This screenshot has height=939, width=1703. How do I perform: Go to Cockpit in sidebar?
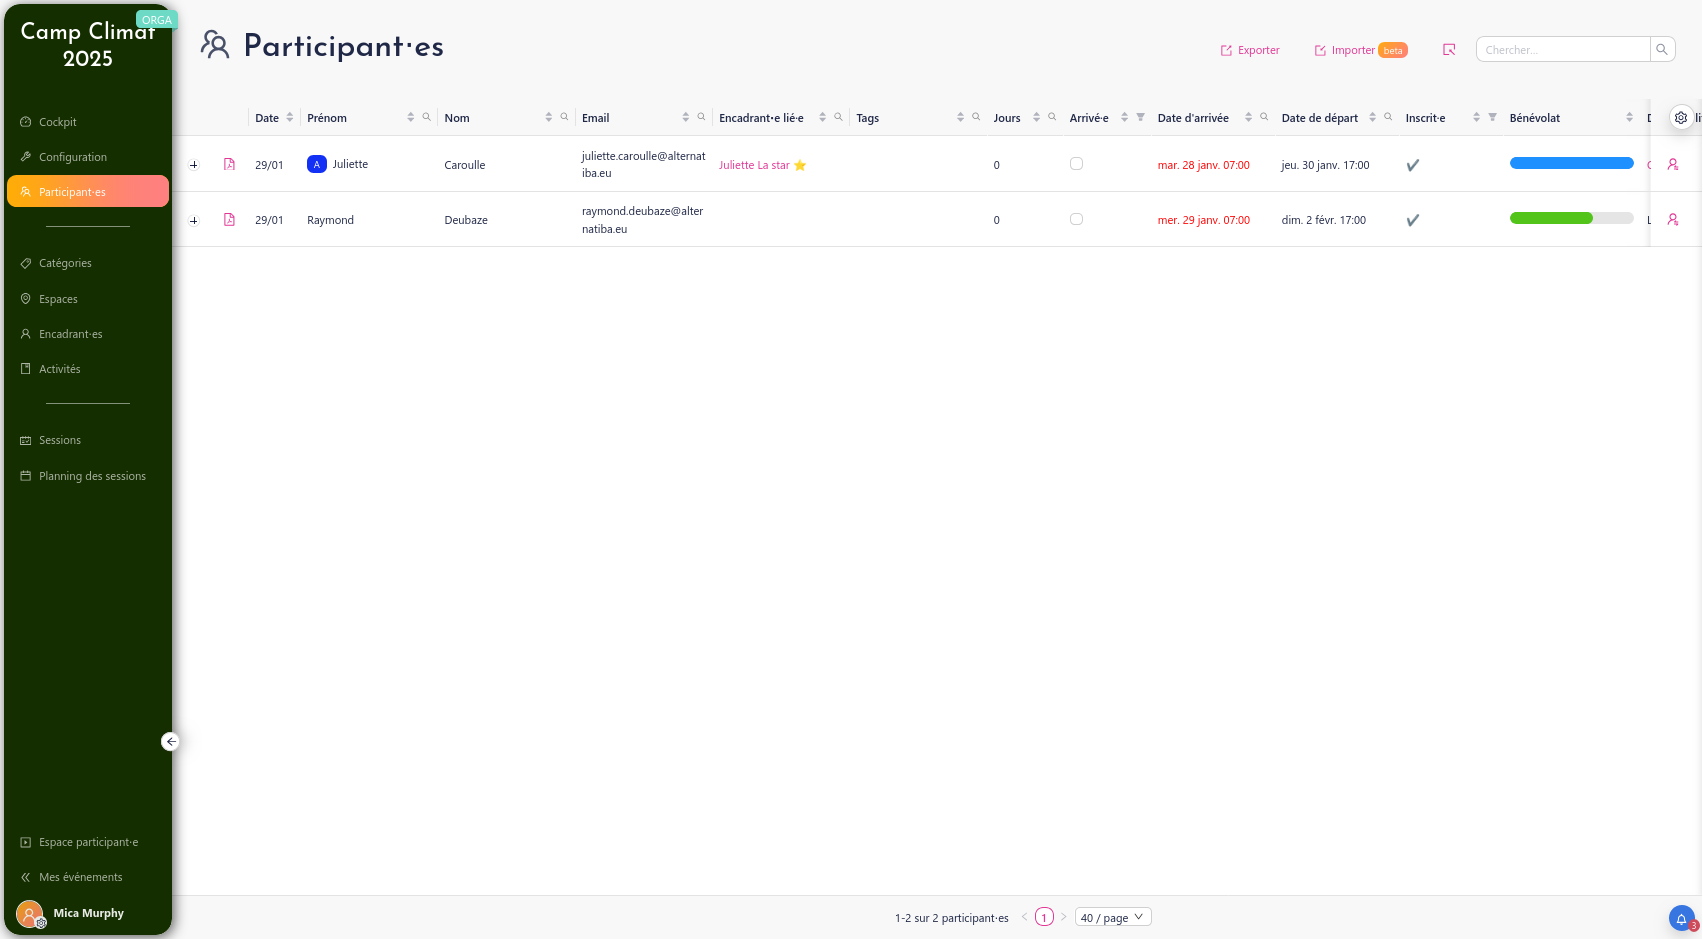click(x=58, y=122)
